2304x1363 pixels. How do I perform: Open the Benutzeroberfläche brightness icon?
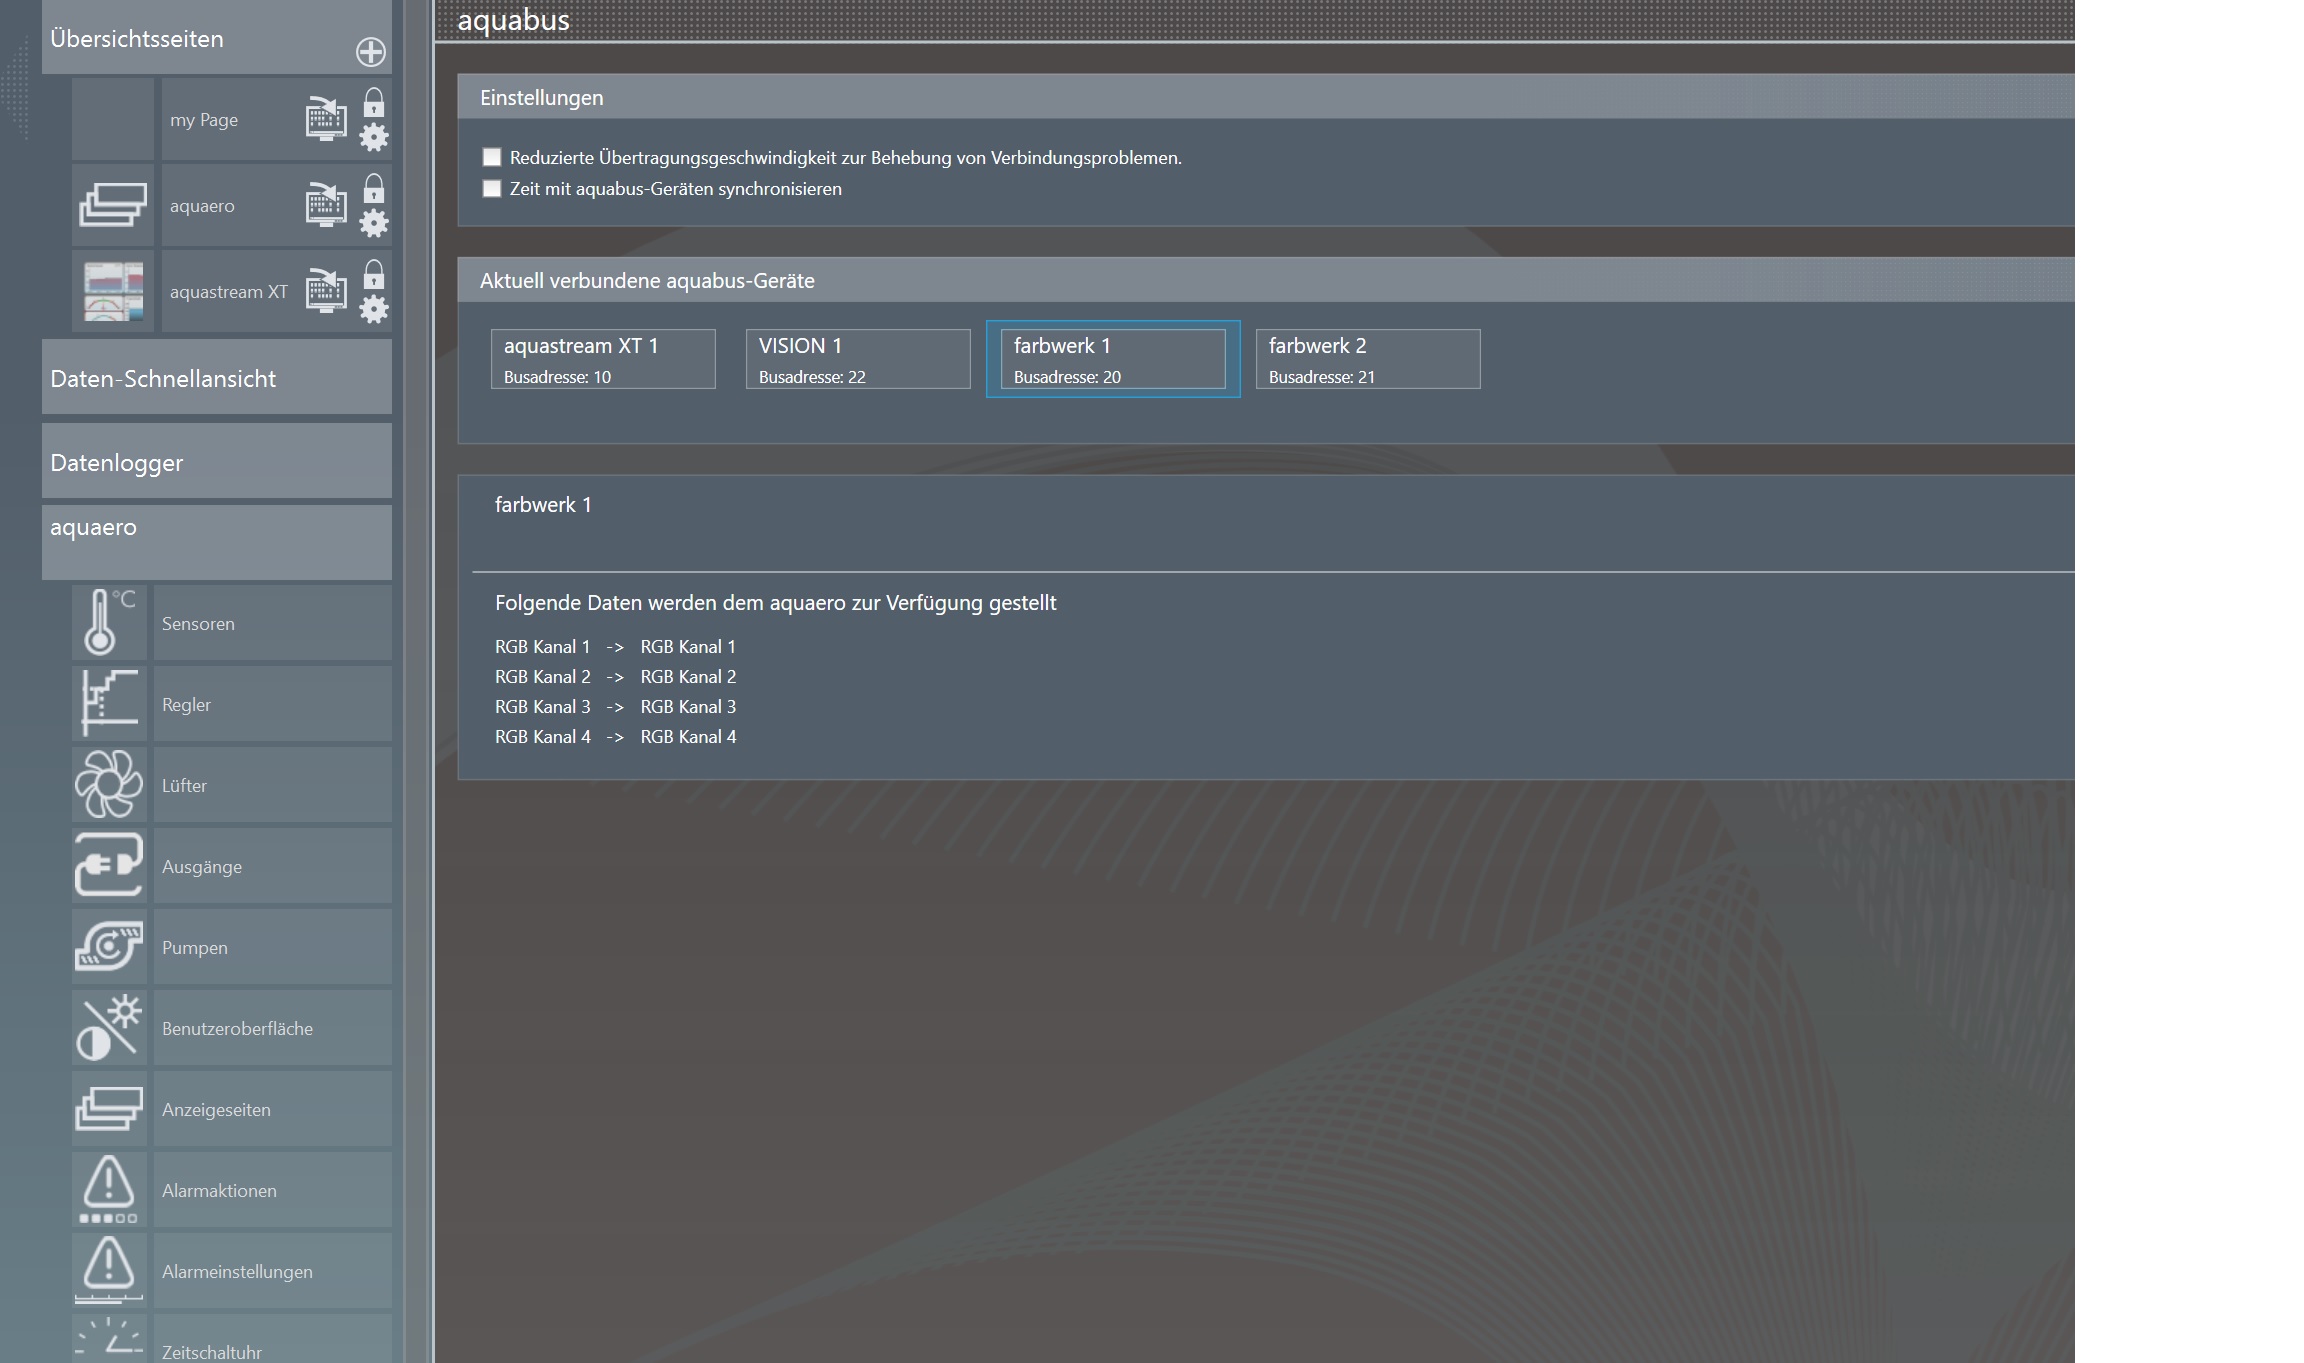click(x=109, y=1027)
